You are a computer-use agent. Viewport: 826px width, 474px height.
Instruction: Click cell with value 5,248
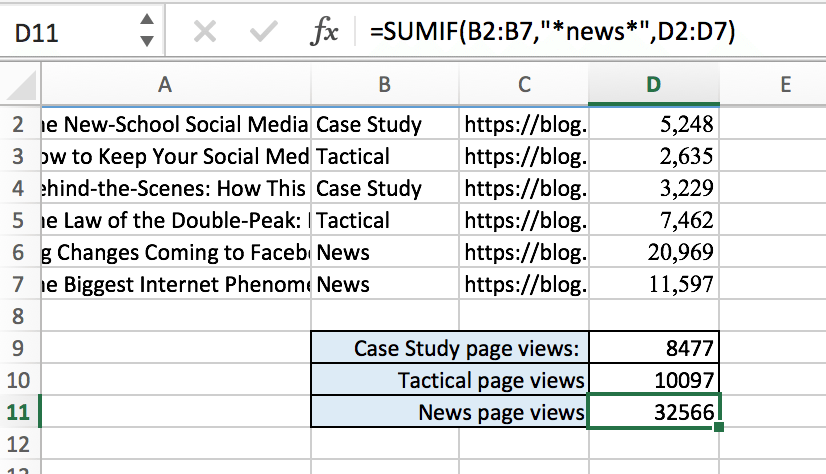coord(654,124)
